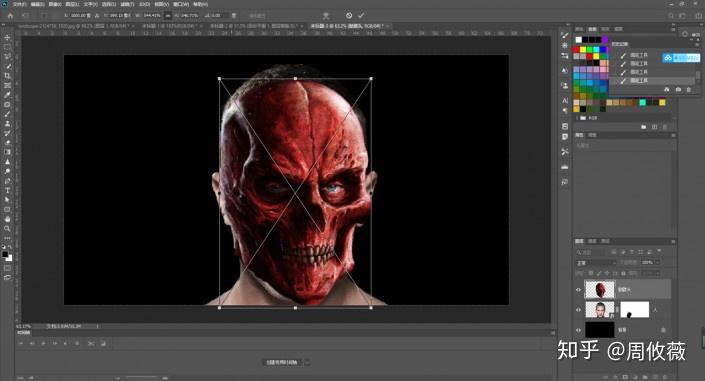Screen dimensions: 705x381
Task: Open the search icon at top right
Action: (671, 15)
